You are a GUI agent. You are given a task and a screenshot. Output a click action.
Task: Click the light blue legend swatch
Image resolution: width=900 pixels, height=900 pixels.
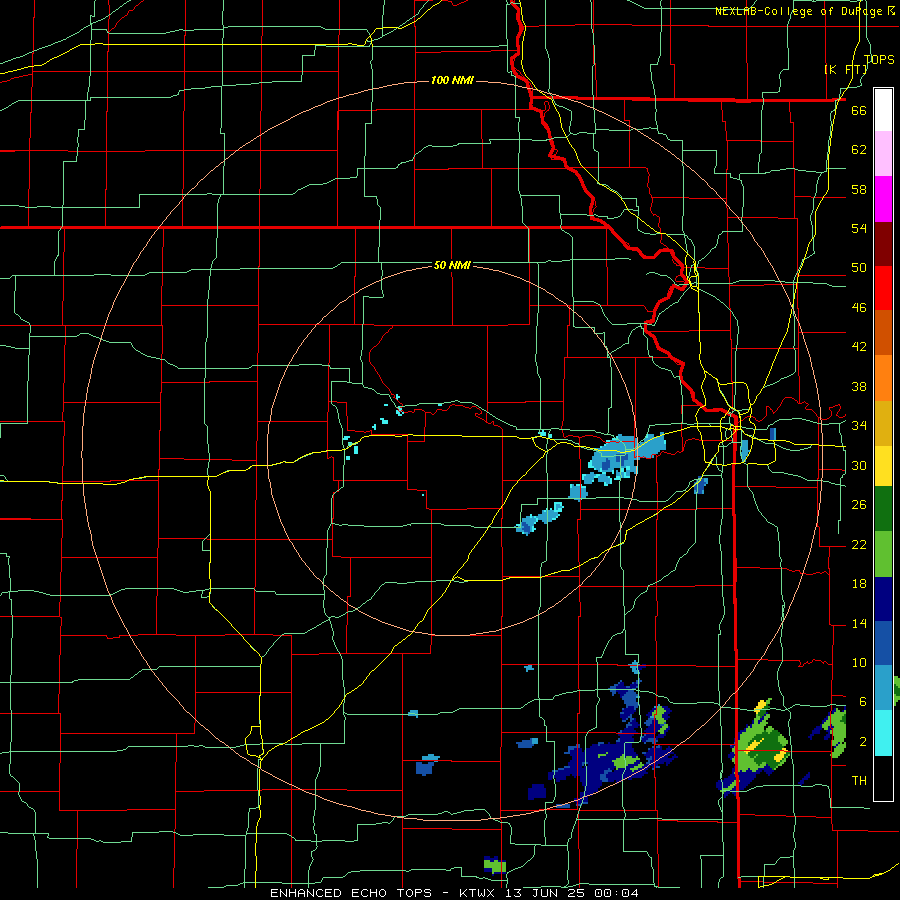pos(883,688)
